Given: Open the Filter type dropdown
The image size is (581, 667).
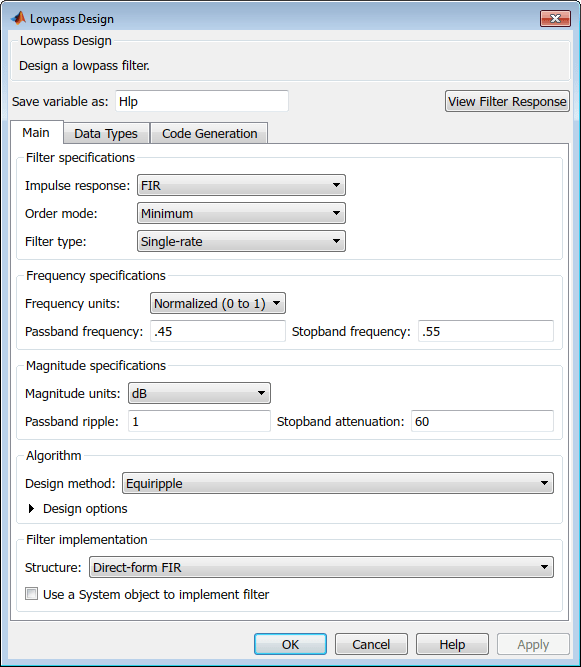Looking at the screenshot, I should (241, 241).
